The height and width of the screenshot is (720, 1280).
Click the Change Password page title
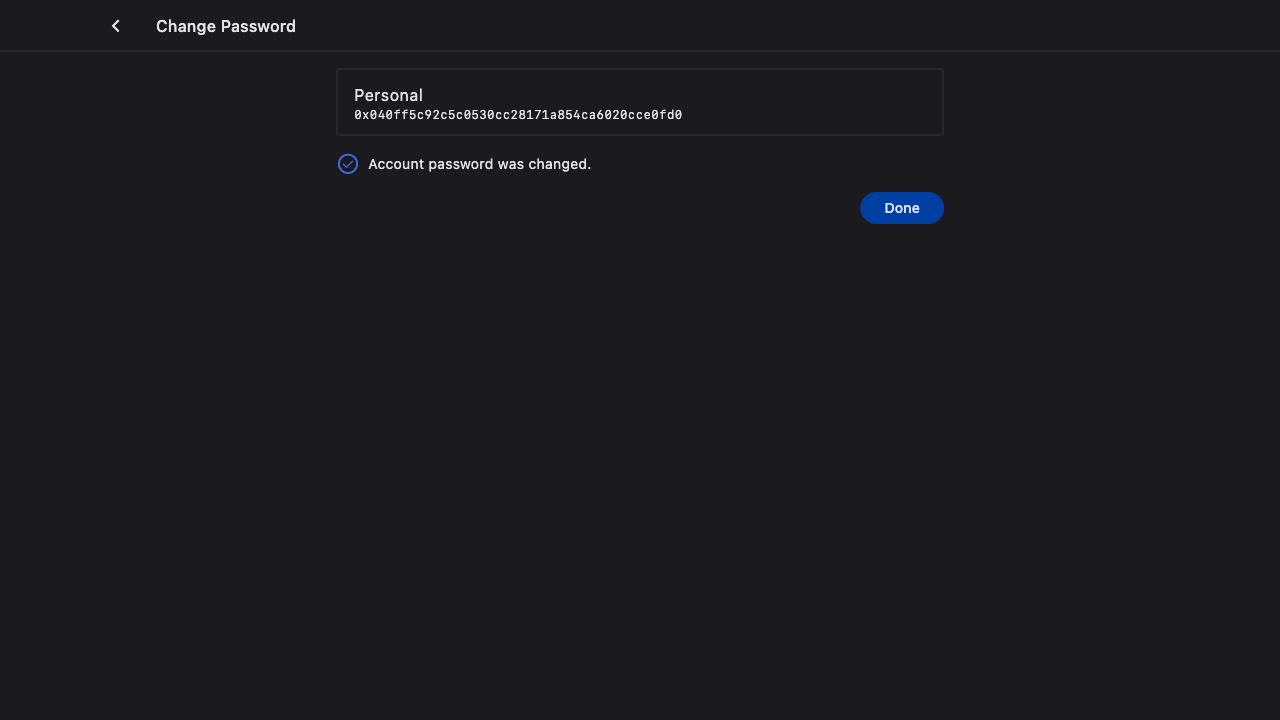tap(226, 26)
